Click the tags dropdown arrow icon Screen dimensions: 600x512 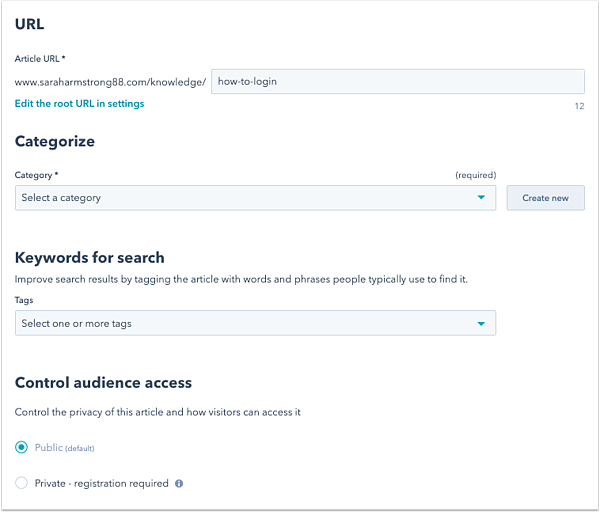[481, 324]
